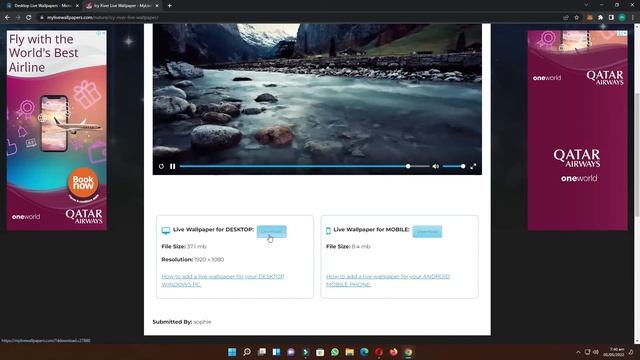Go back to the previous page
640x360 pixels.
pos(7,18)
